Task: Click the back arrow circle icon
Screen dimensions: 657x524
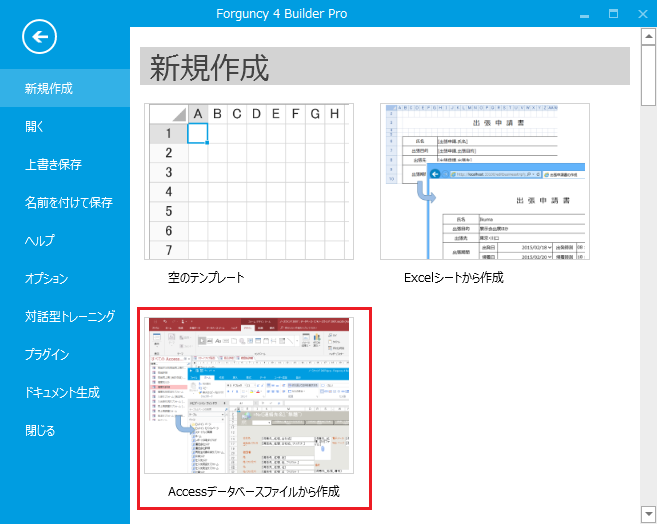Action: point(39,37)
